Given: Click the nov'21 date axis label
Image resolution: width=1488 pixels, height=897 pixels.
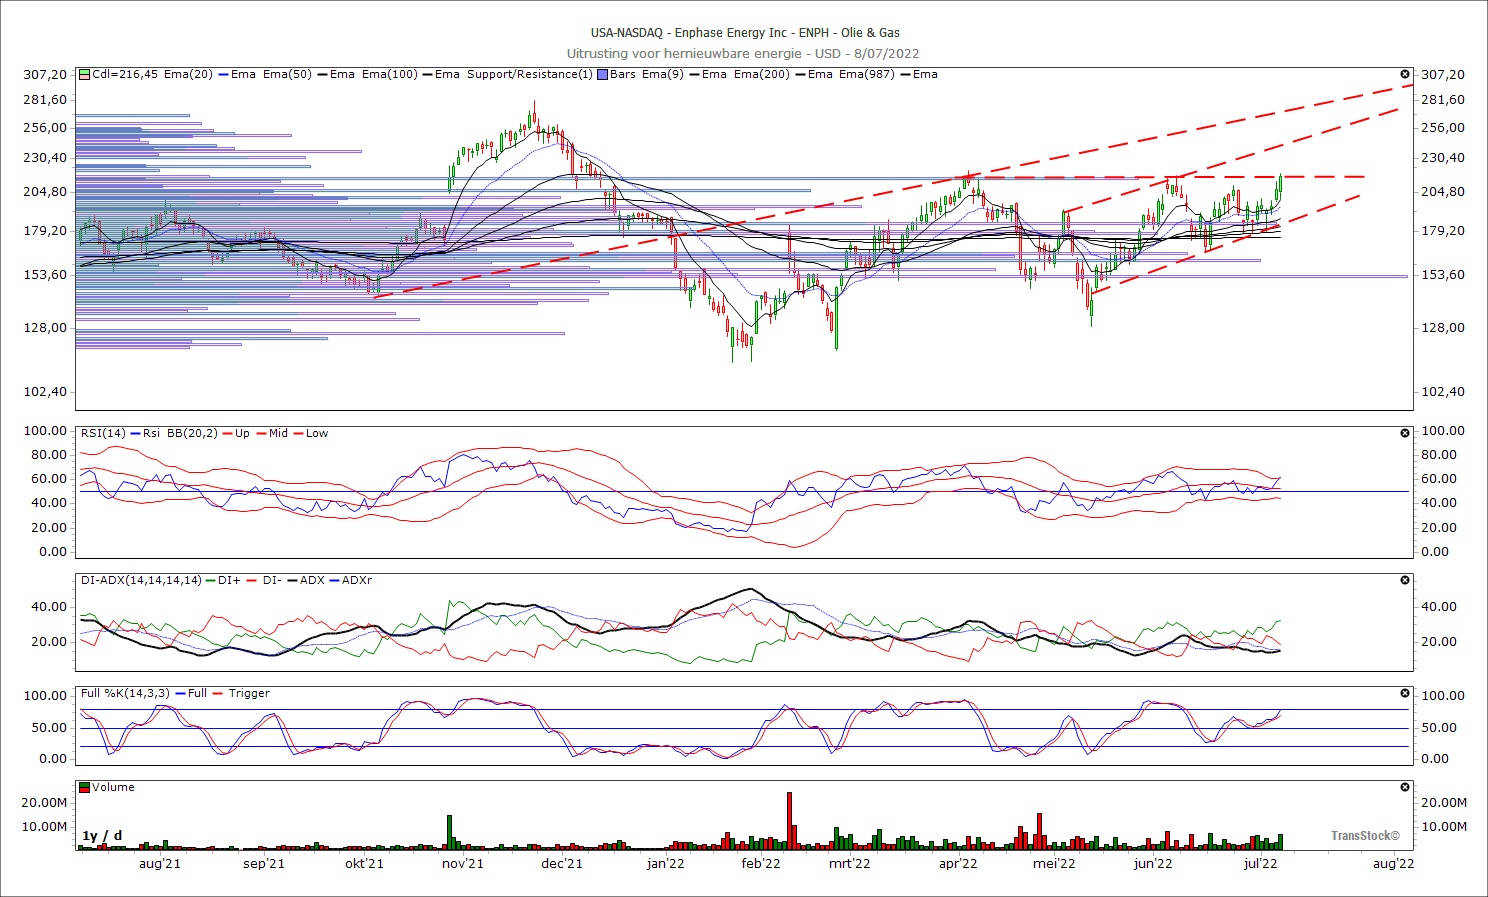Looking at the screenshot, I should click(x=463, y=863).
